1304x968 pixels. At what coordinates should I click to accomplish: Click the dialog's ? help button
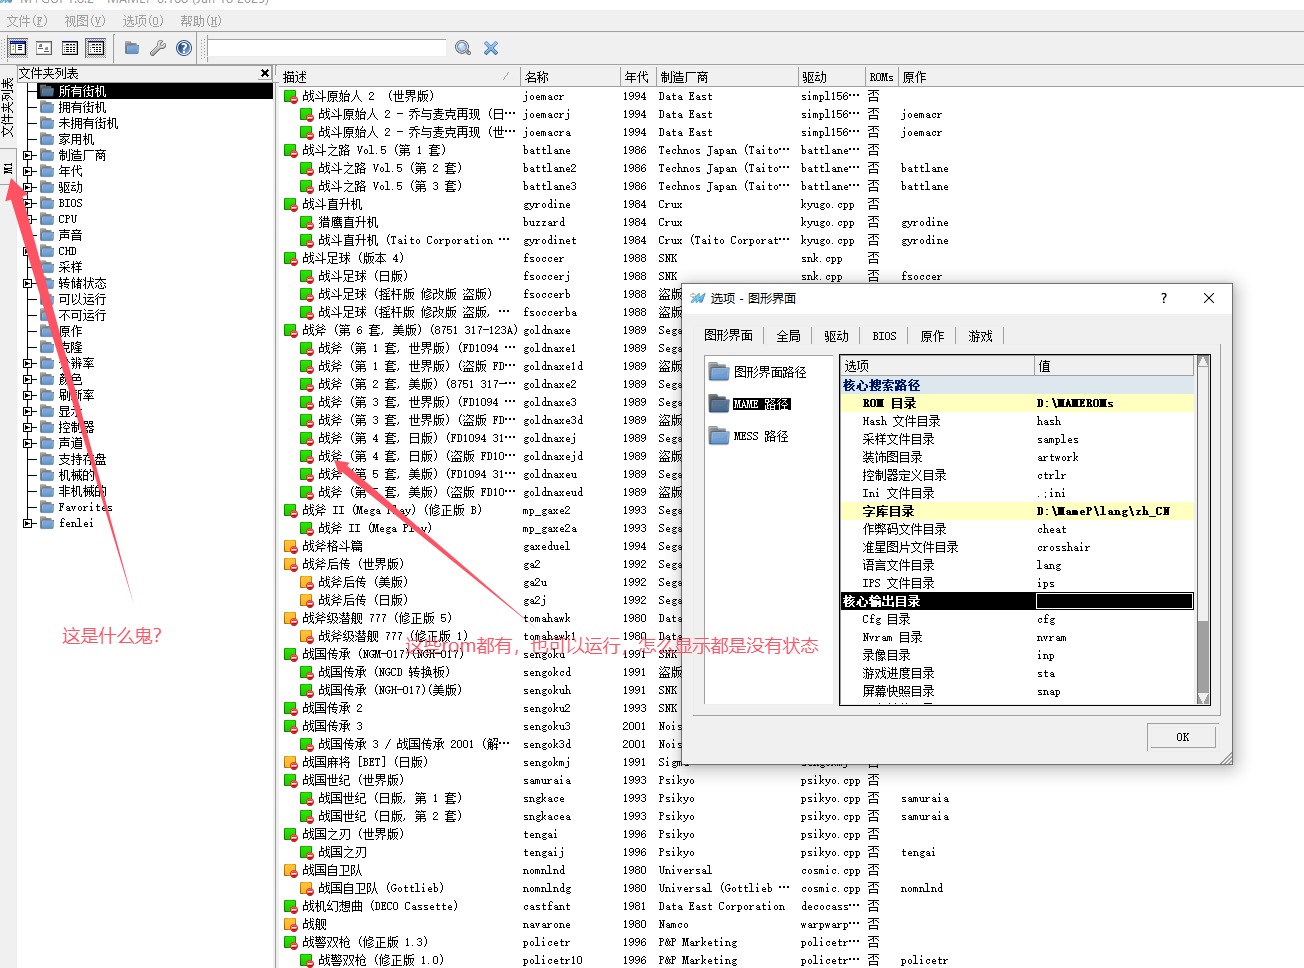tap(1163, 298)
